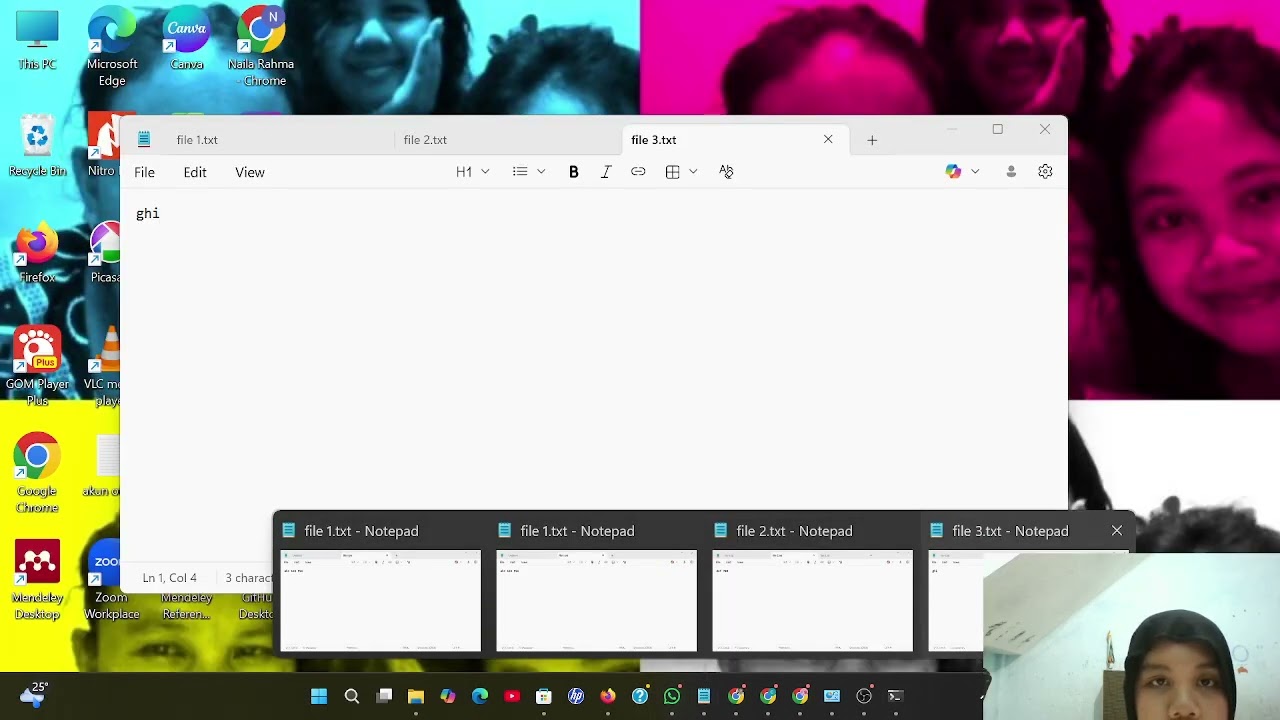
Task: Open Copilot icon in Notepad toolbar
Action: [953, 172]
